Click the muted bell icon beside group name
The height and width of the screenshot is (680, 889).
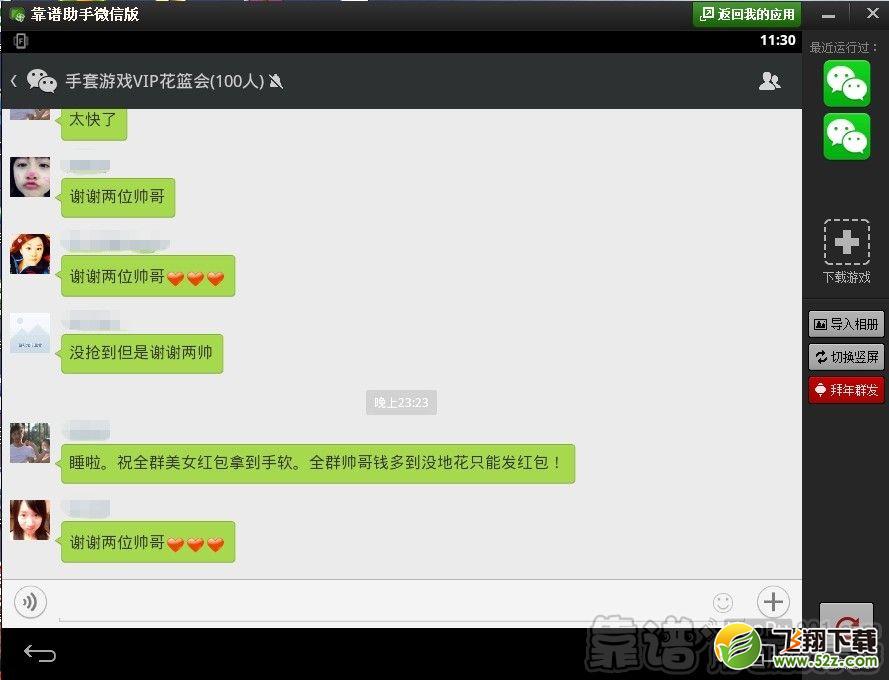(276, 82)
